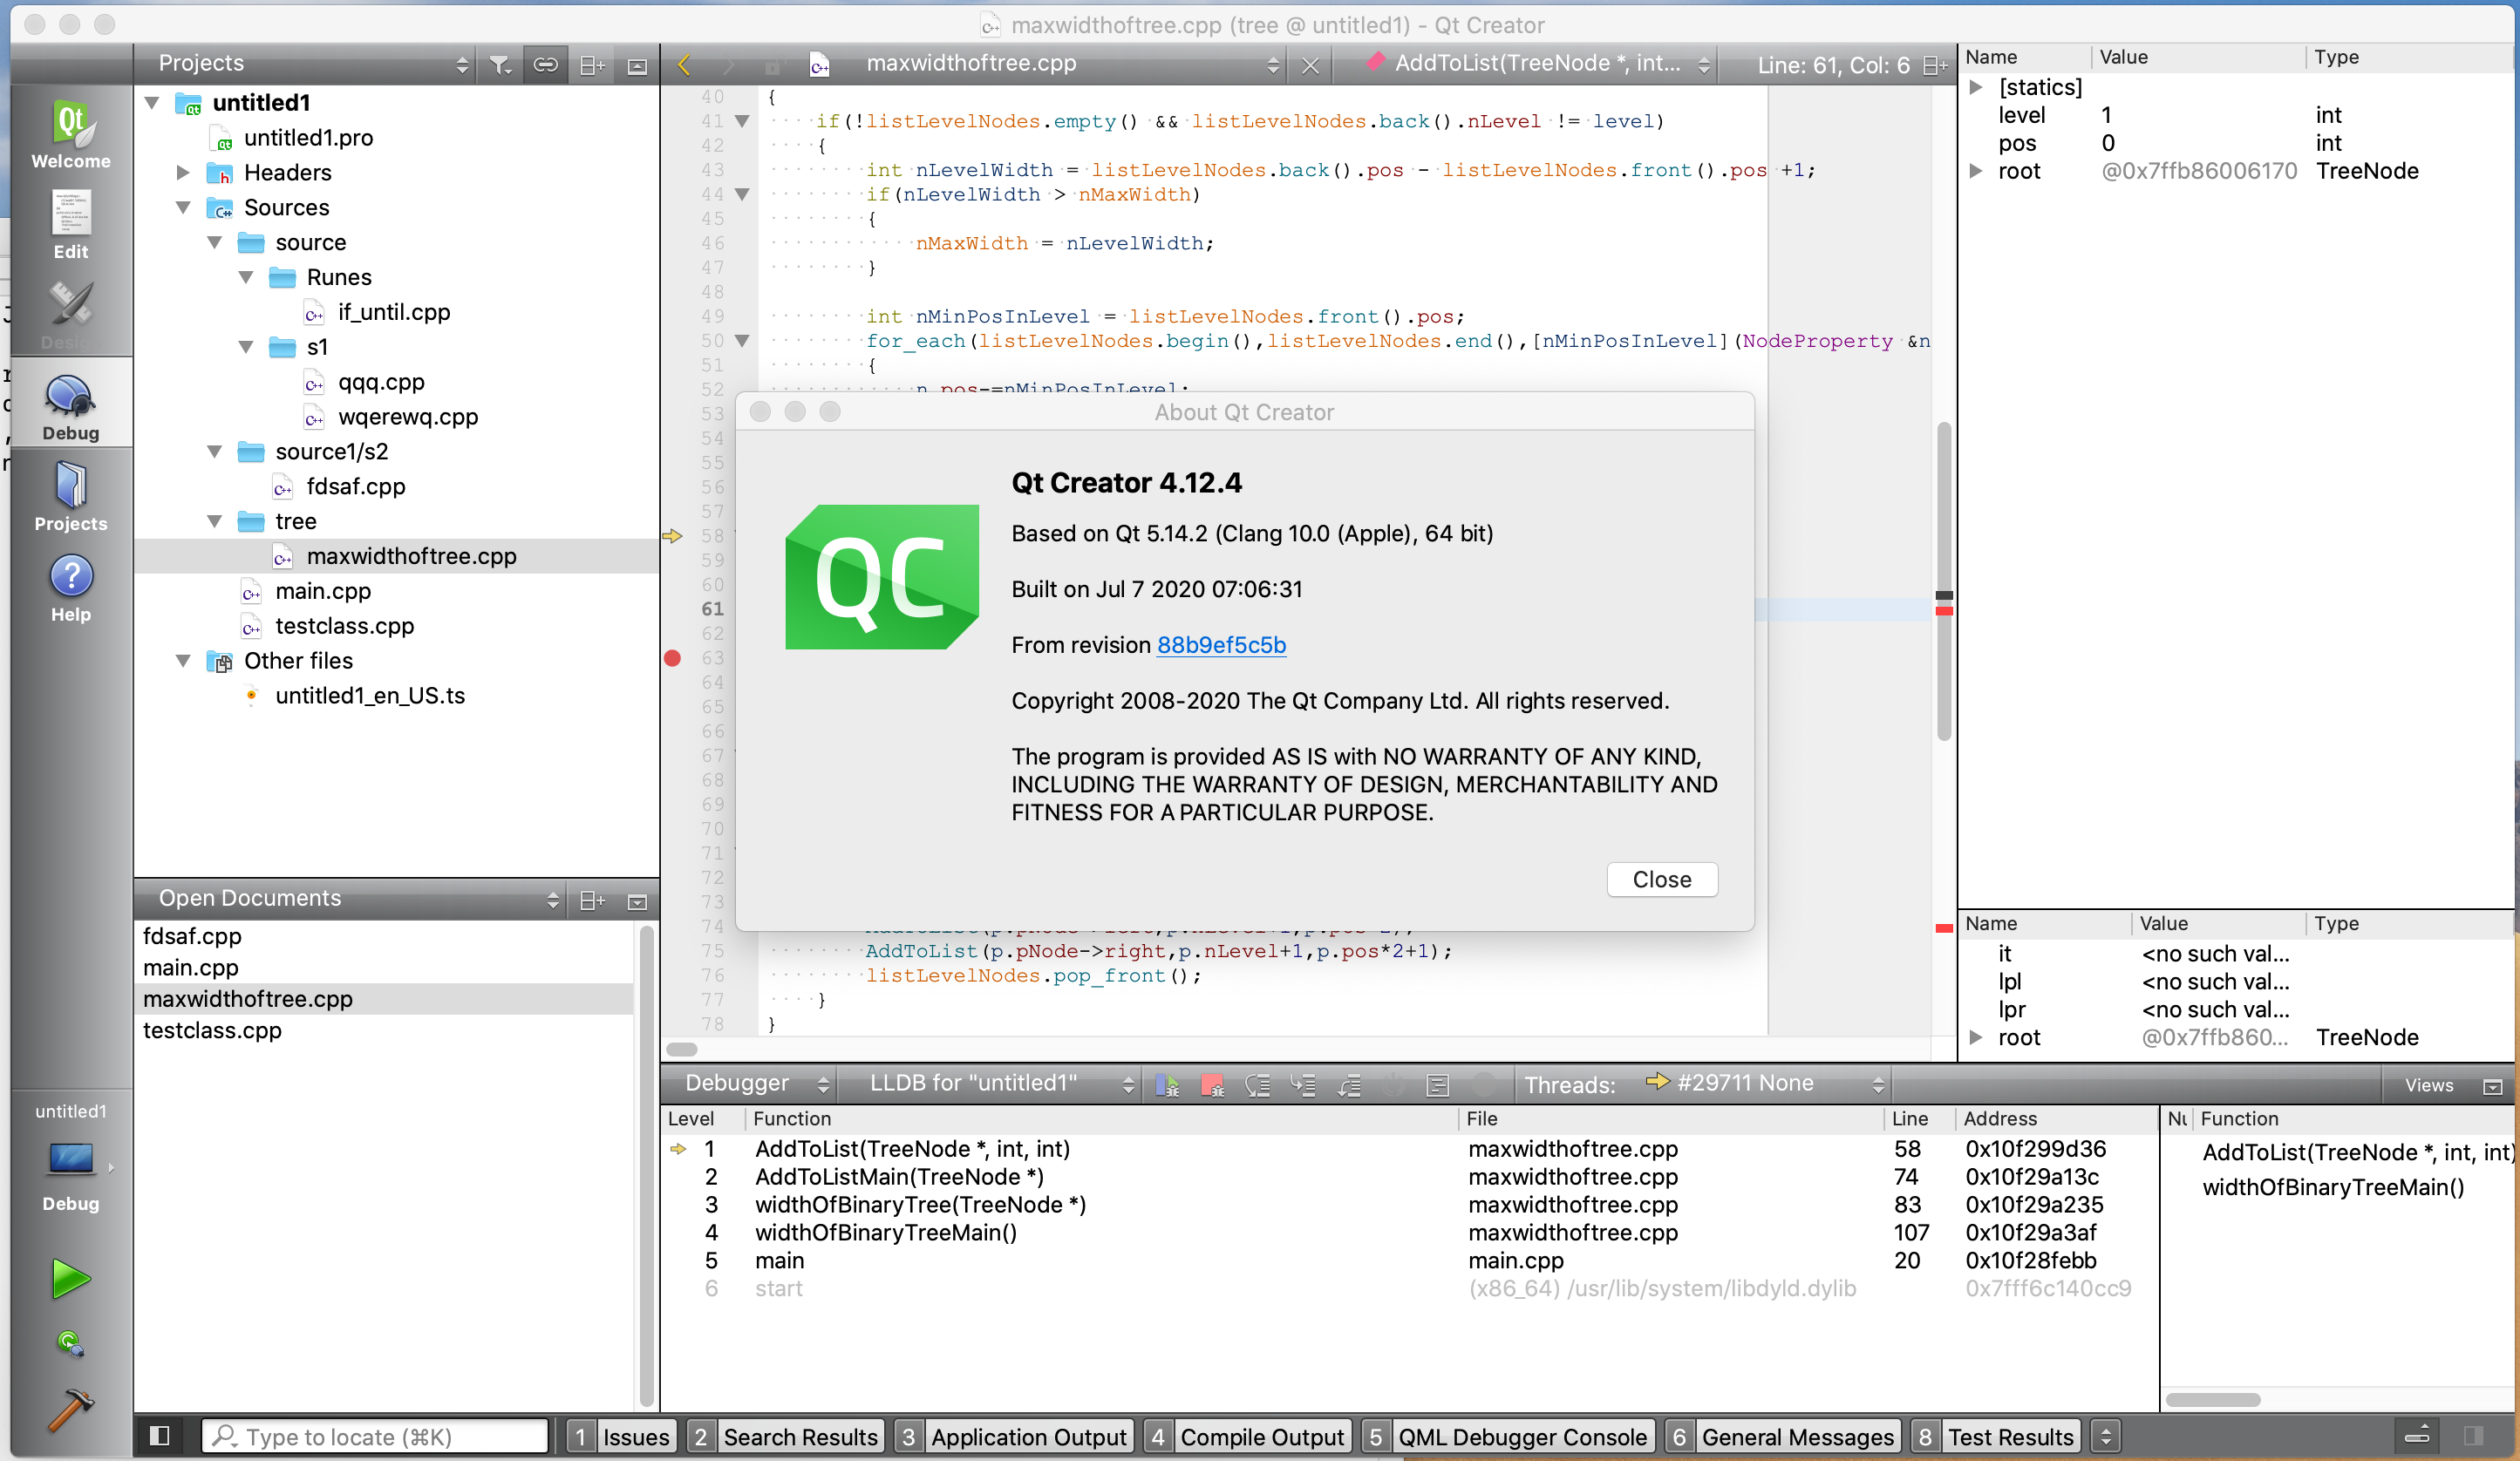2520x1461 pixels.
Task: Click the editor vertical scrollbar
Action: (x=1944, y=580)
